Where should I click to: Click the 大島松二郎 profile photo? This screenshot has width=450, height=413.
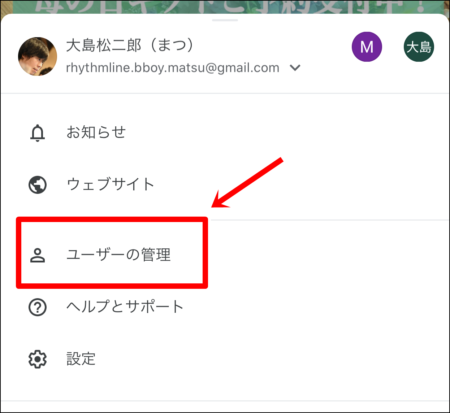[37, 56]
